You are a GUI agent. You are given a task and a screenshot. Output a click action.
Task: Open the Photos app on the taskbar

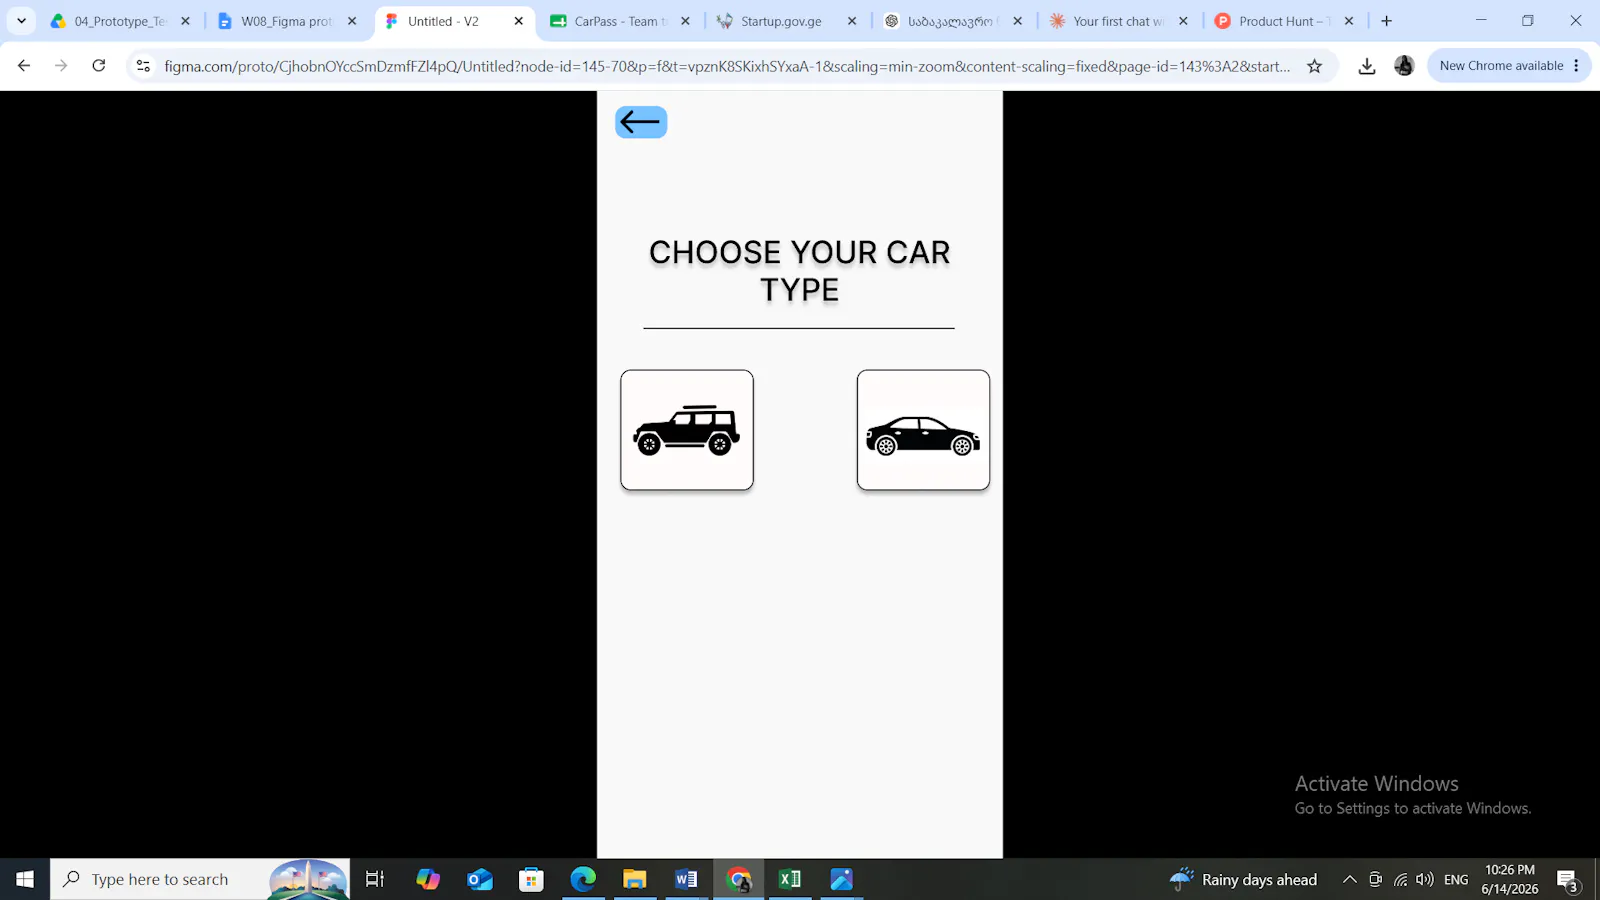pyautogui.click(x=842, y=879)
